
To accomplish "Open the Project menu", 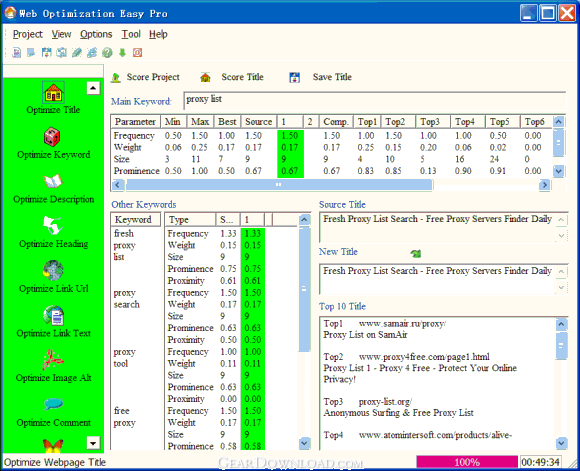I will (x=28, y=34).
